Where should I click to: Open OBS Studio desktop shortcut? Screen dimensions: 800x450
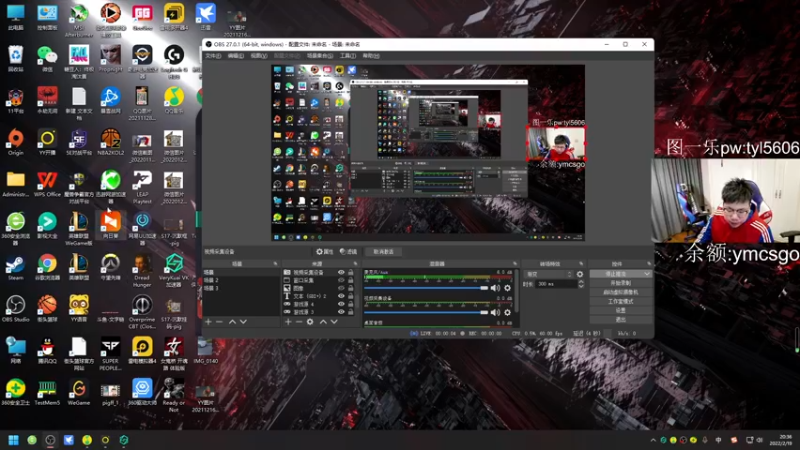tap(16, 309)
